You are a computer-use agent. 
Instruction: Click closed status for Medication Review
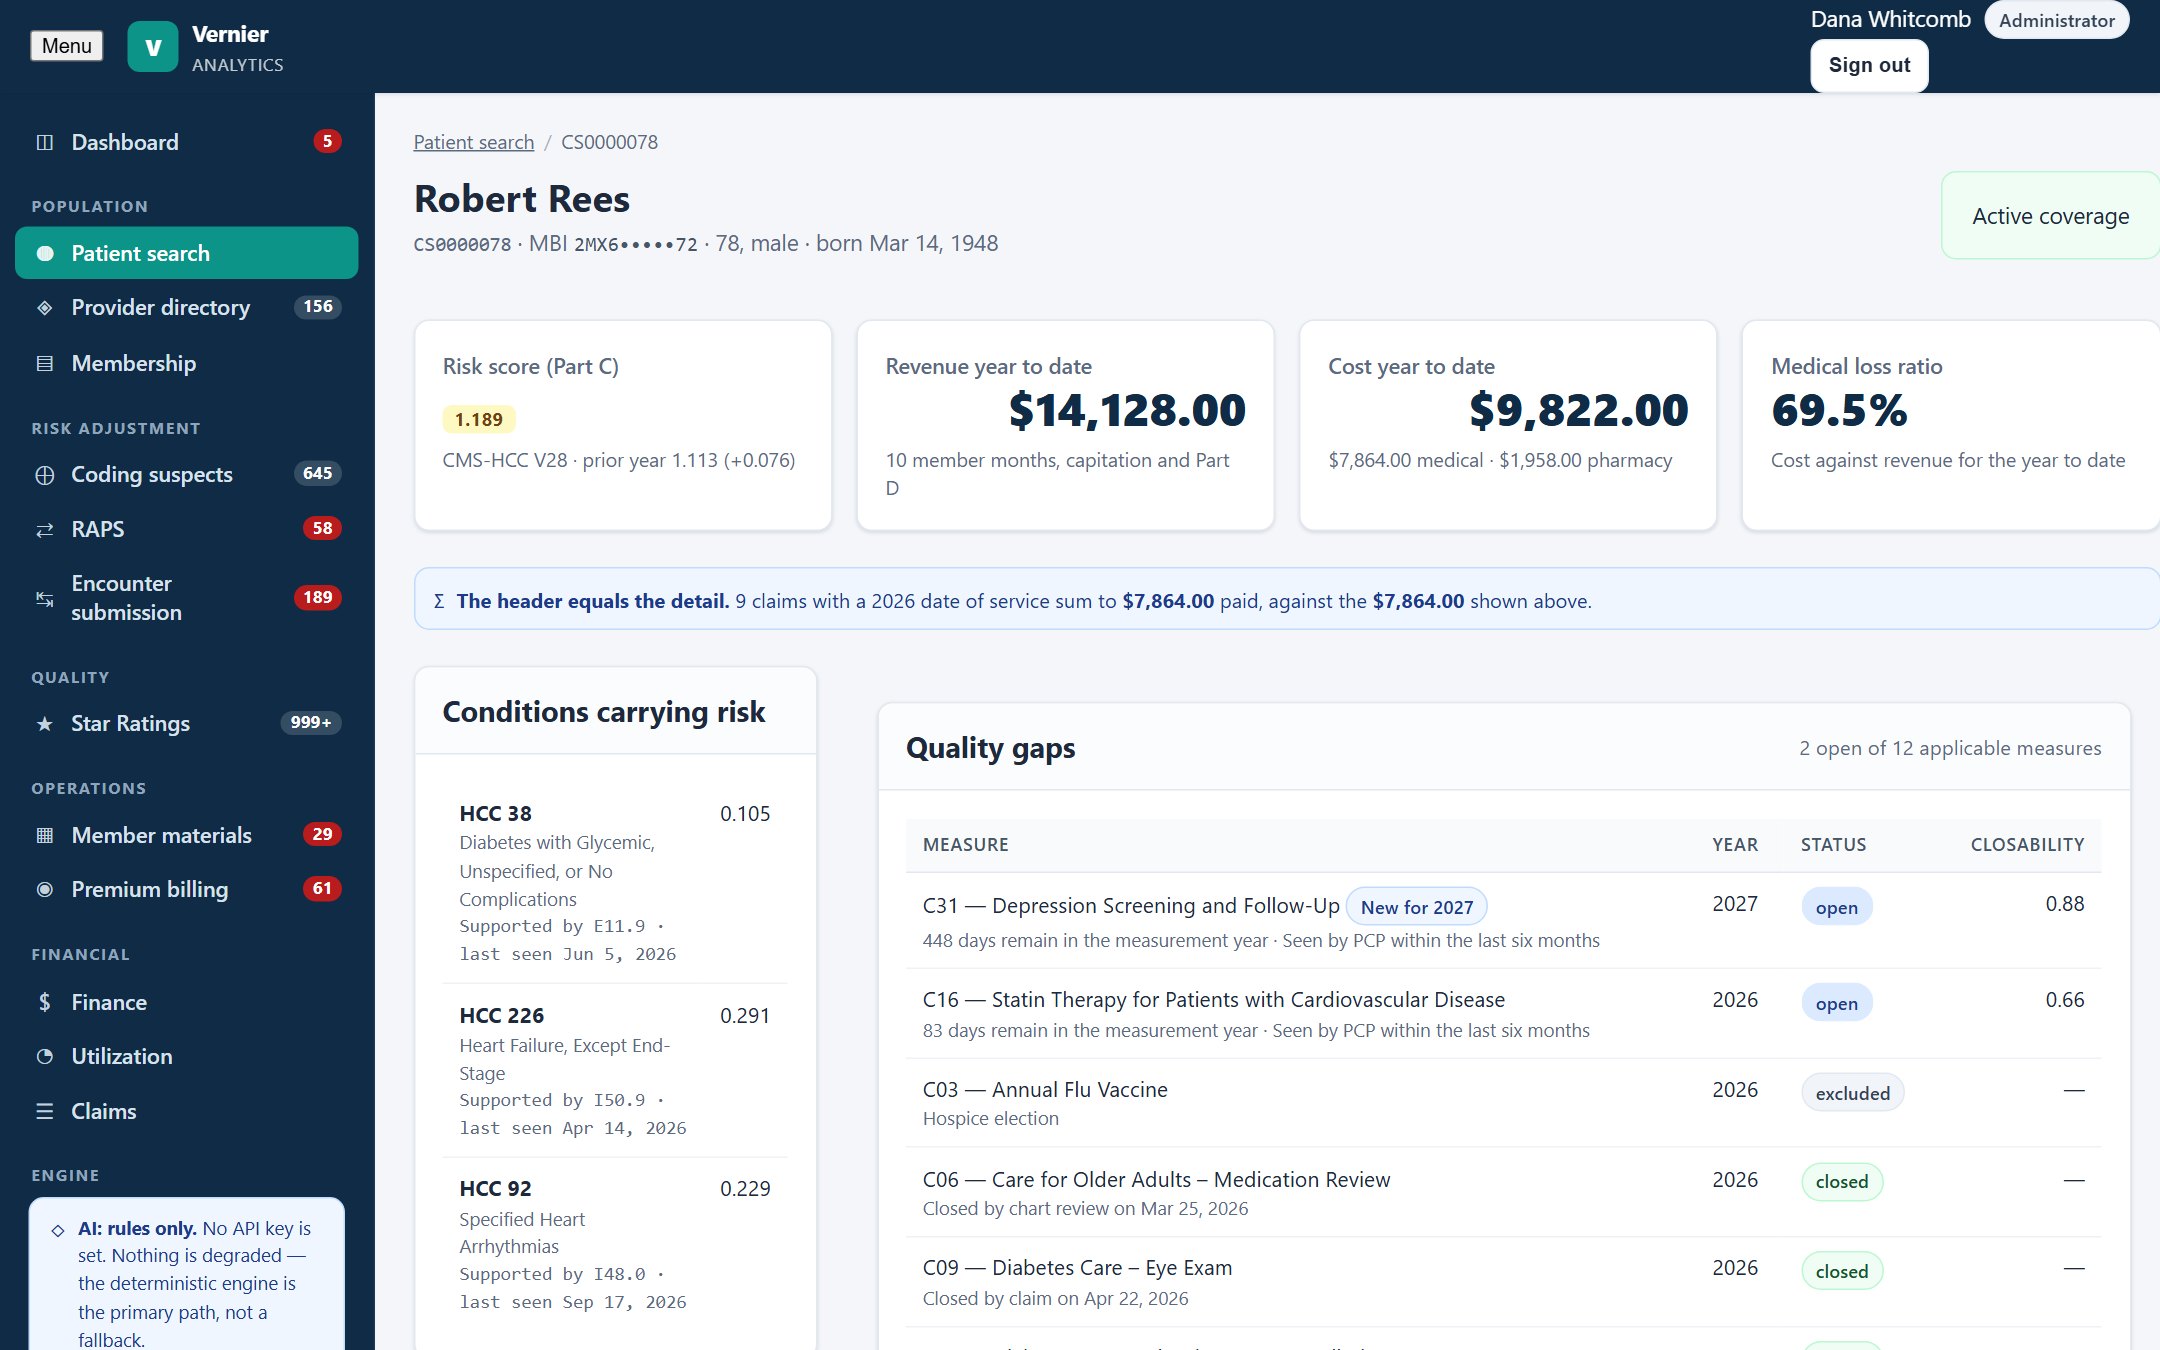(x=1842, y=1182)
